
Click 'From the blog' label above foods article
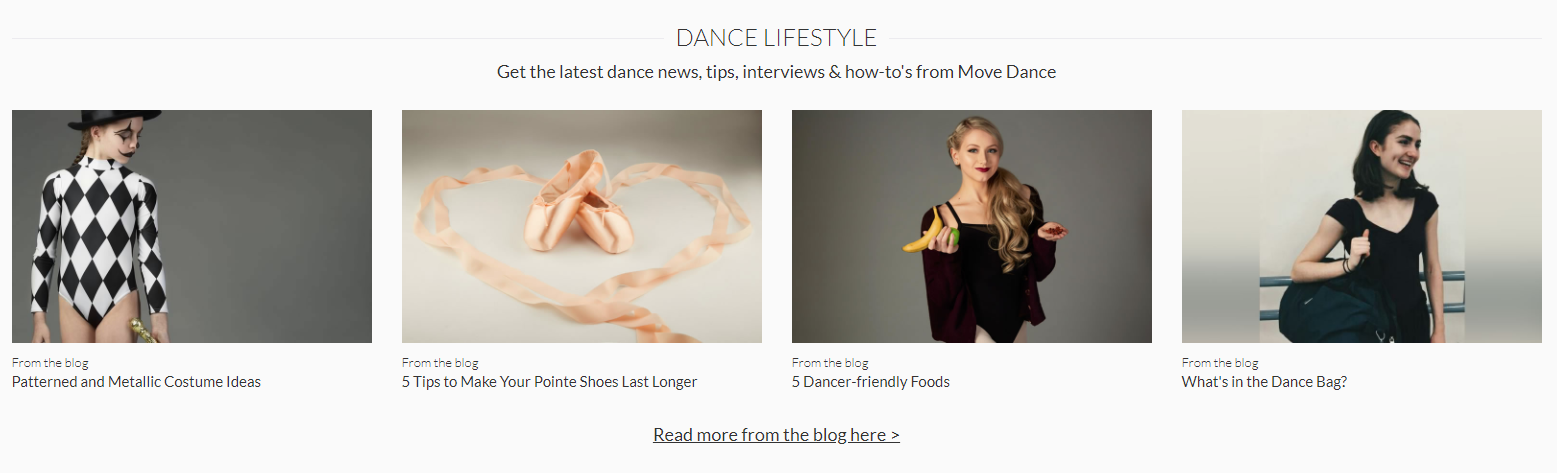click(x=830, y=363)
